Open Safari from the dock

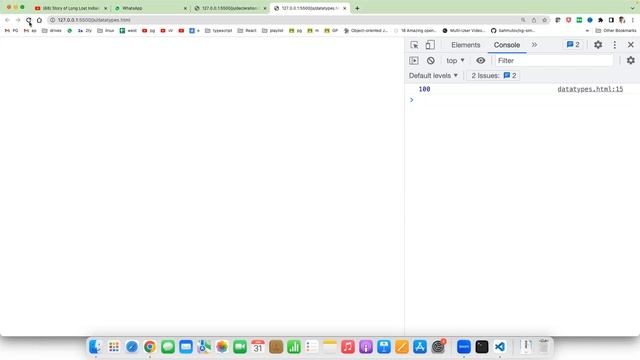coord(132,347)
